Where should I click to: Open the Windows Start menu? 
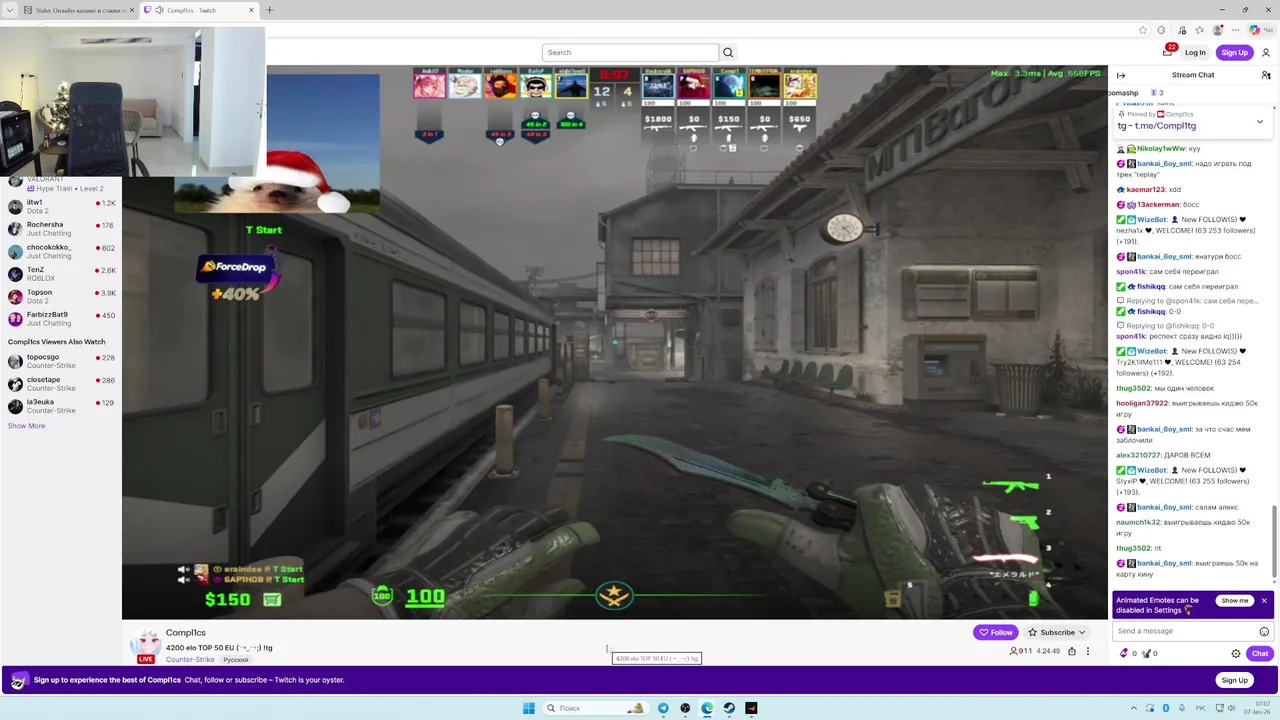[x=528, y=708]
